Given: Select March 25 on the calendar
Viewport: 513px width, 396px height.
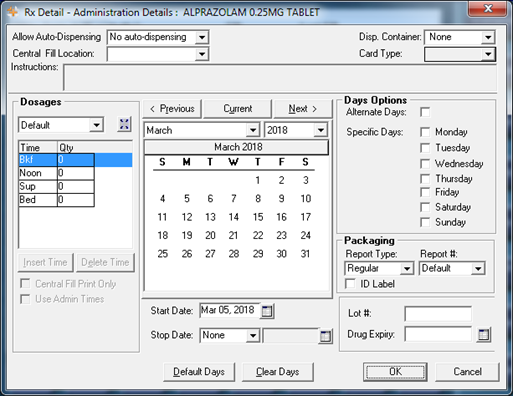Looking at the screenshot, I should click(x=162, y=254).
